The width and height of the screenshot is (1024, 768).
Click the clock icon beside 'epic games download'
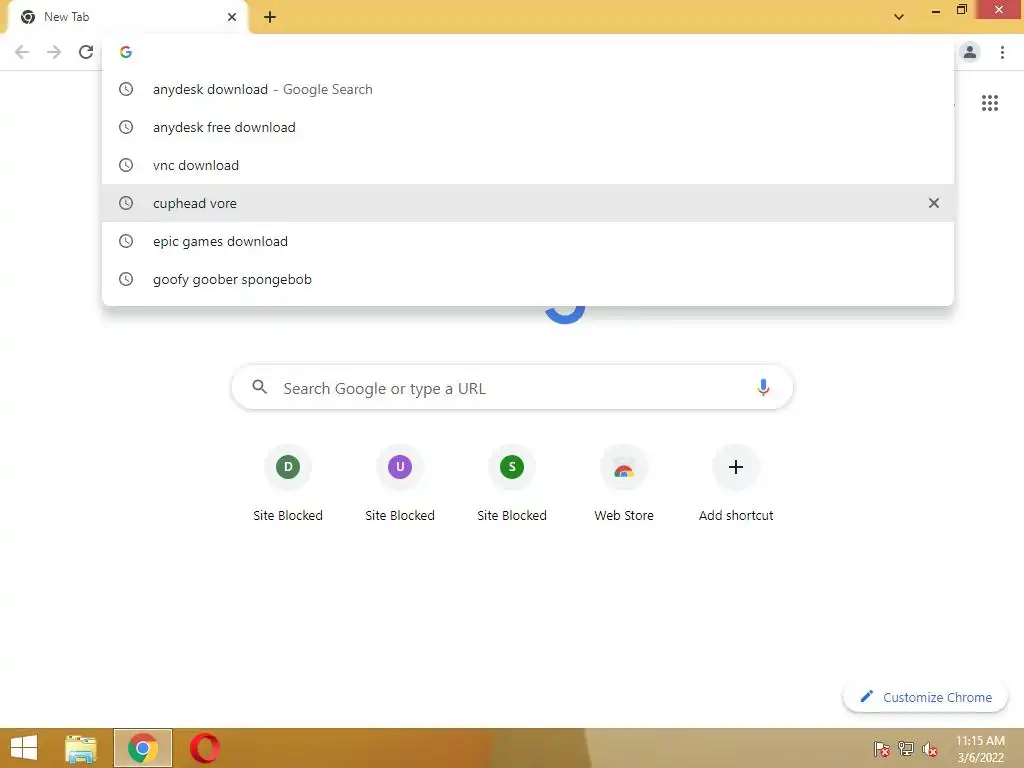(126, 241)
